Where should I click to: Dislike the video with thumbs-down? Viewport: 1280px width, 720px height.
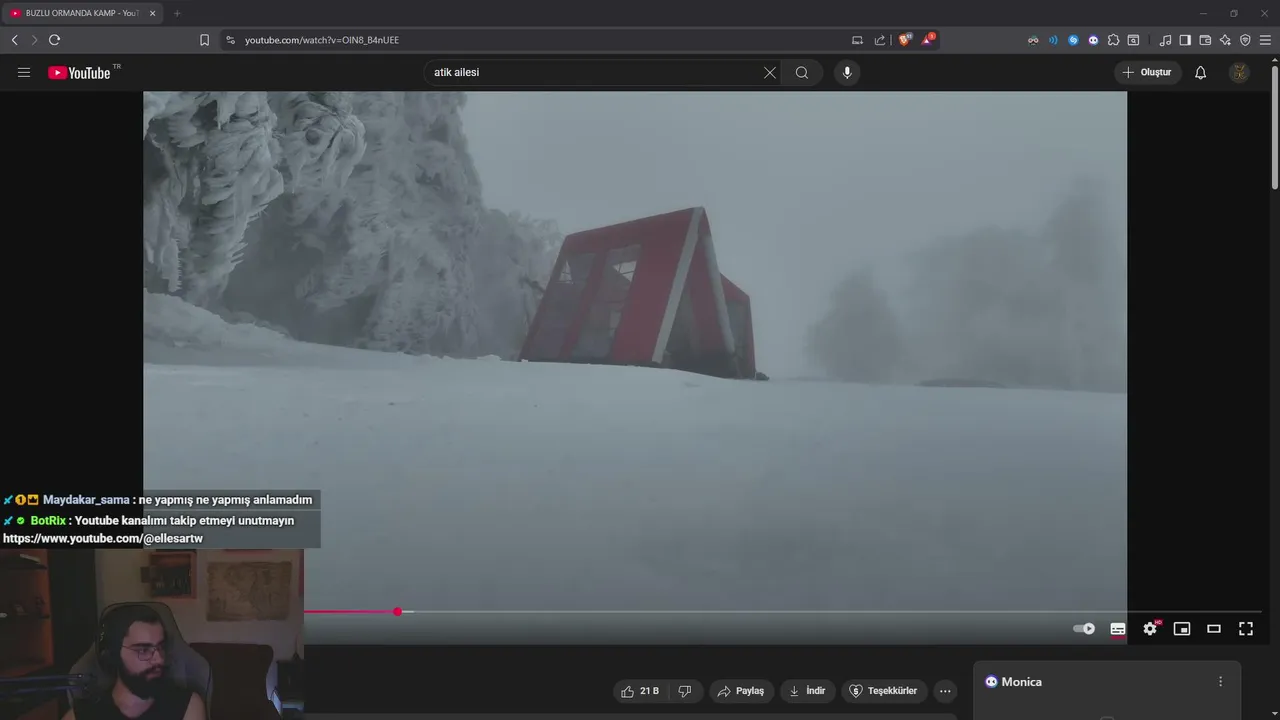pos(685,691)
